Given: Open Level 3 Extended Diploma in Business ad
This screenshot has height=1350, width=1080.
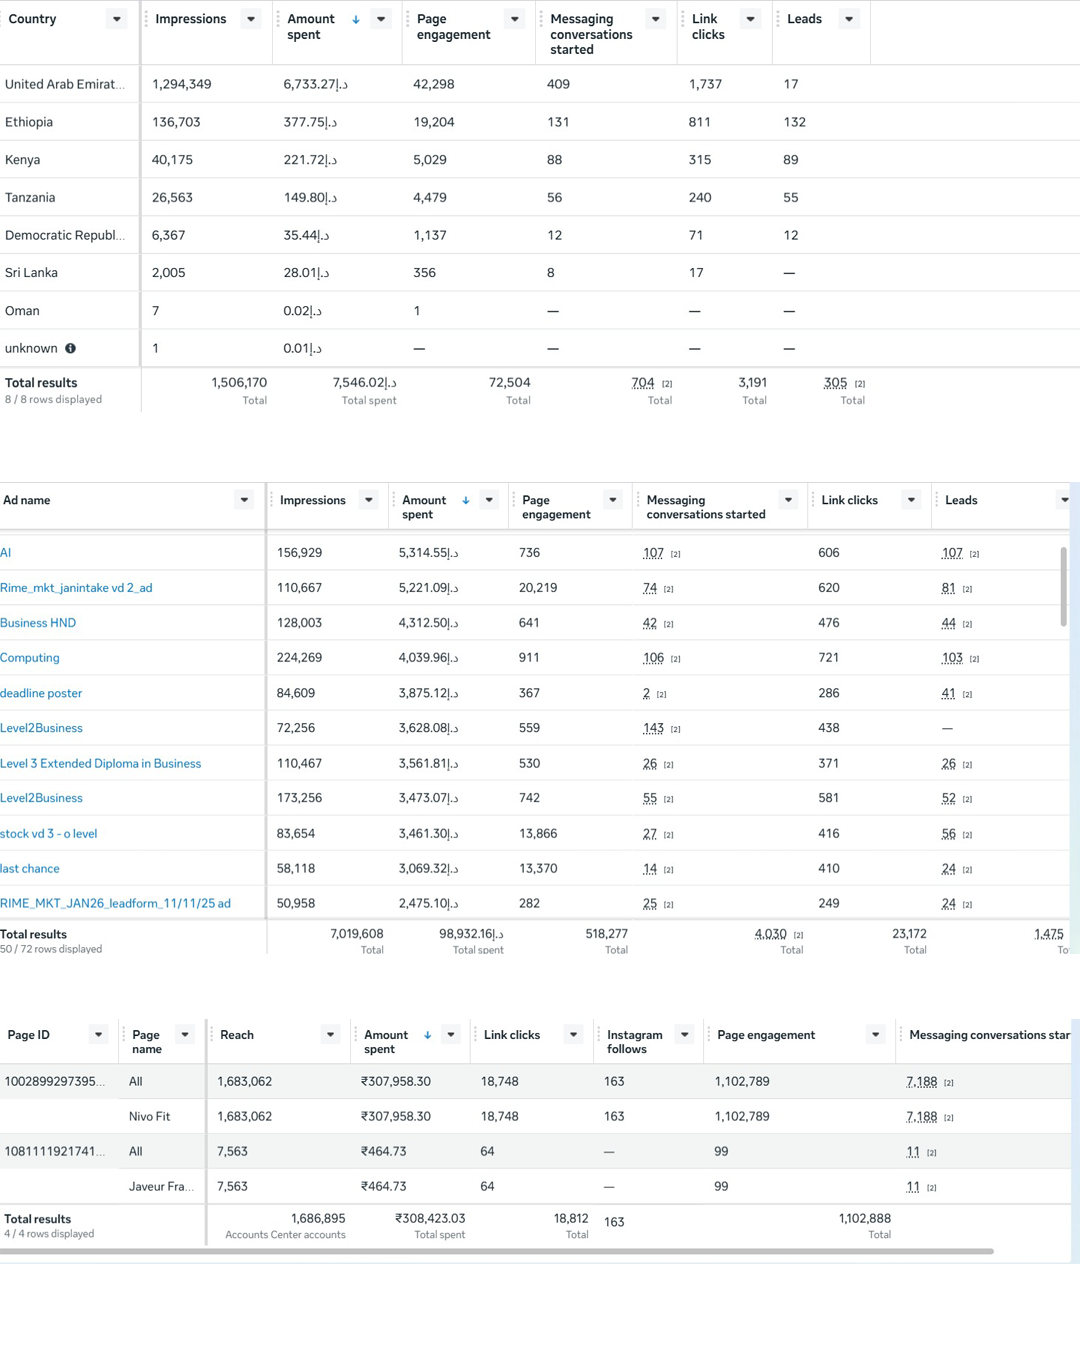Looking at the screenshot, I should click(x=100, y=763).
